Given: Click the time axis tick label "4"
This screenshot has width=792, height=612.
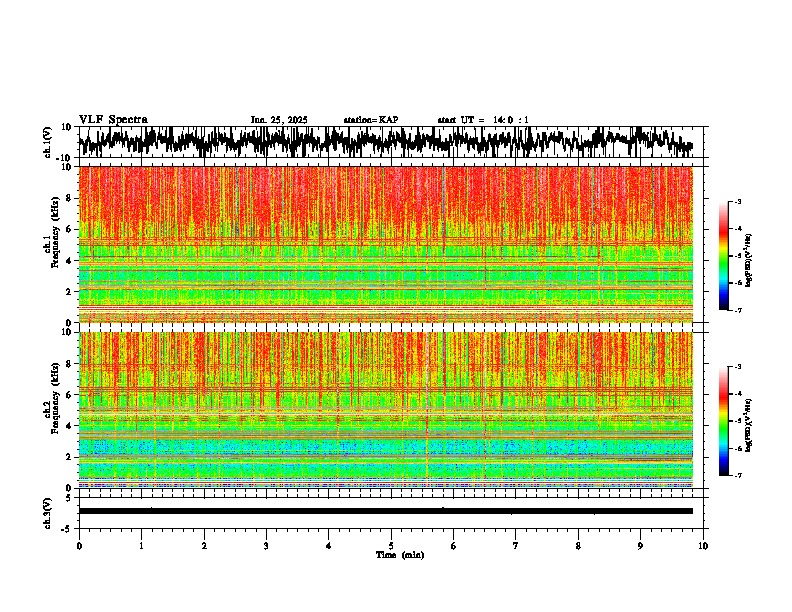Looking at the screenshot, I should [329, 546].
